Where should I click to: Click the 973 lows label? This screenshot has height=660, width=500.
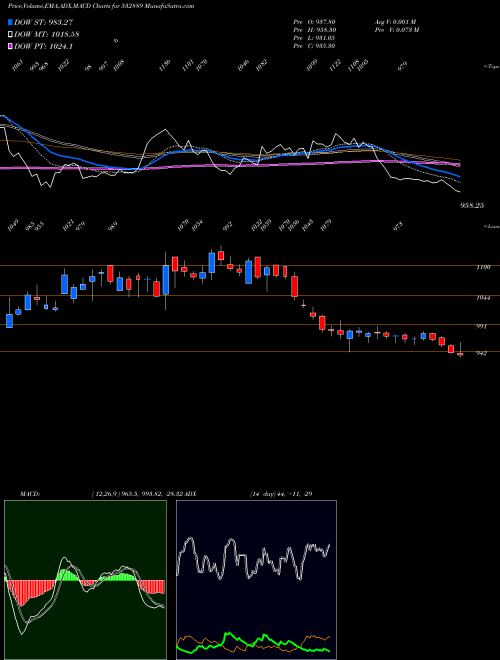(398, 226)
